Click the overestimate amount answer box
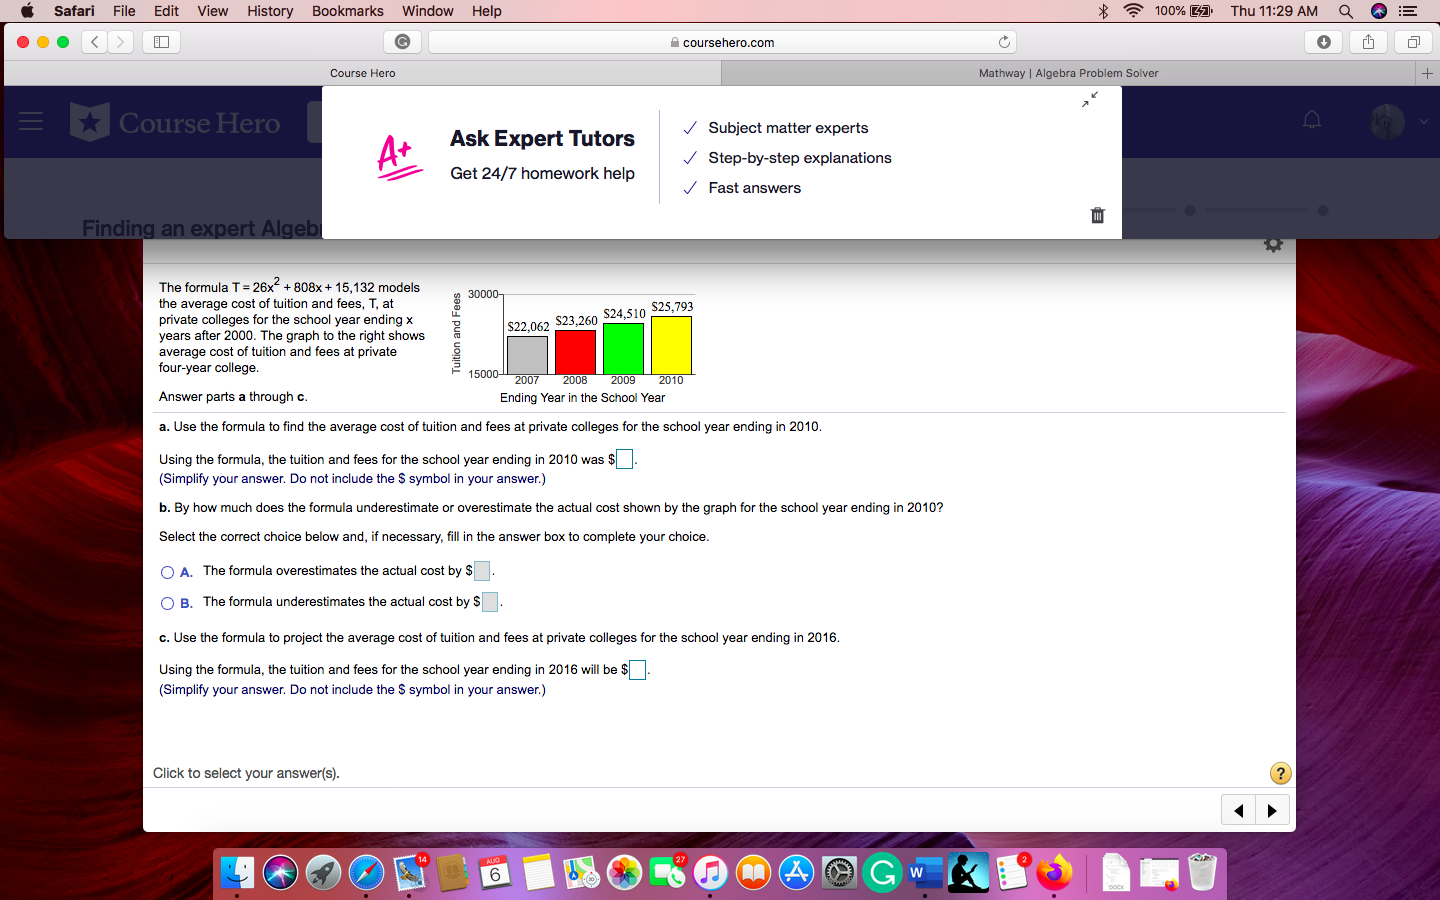The height and width of the screenshot is (900, 1440). (x=482, y=571)
